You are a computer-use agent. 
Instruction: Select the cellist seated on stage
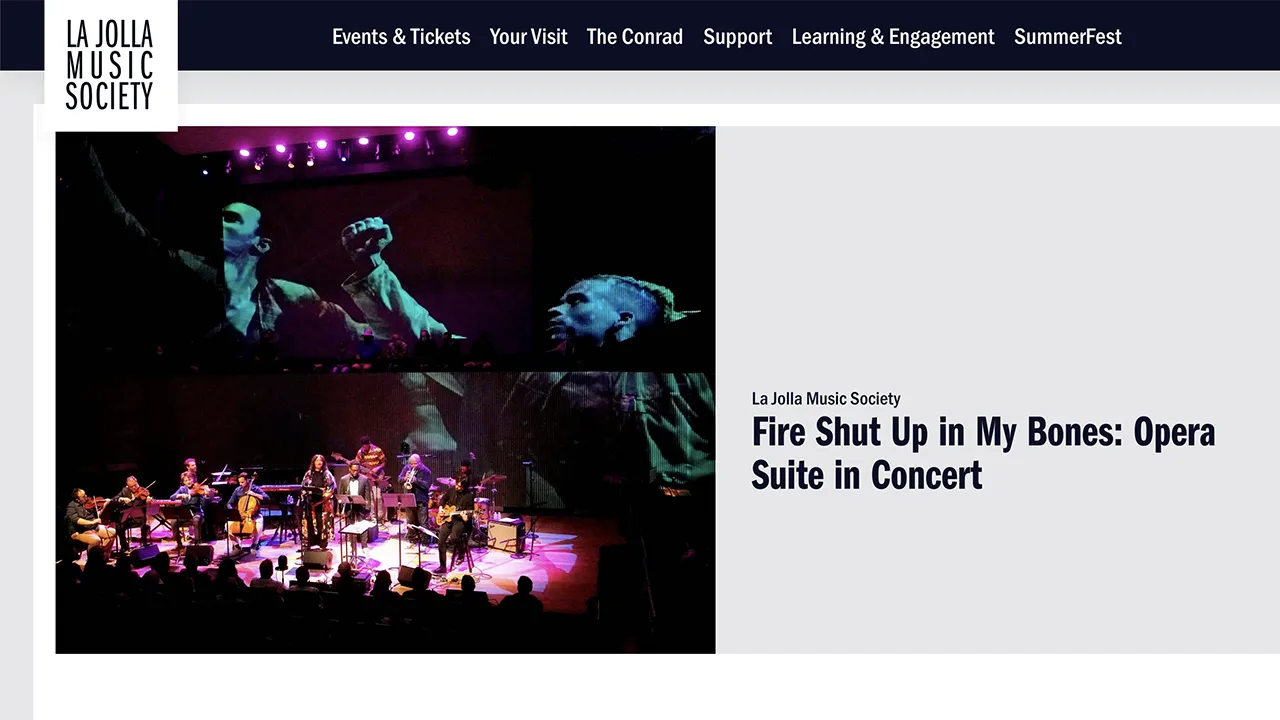(x=246, y=513)
